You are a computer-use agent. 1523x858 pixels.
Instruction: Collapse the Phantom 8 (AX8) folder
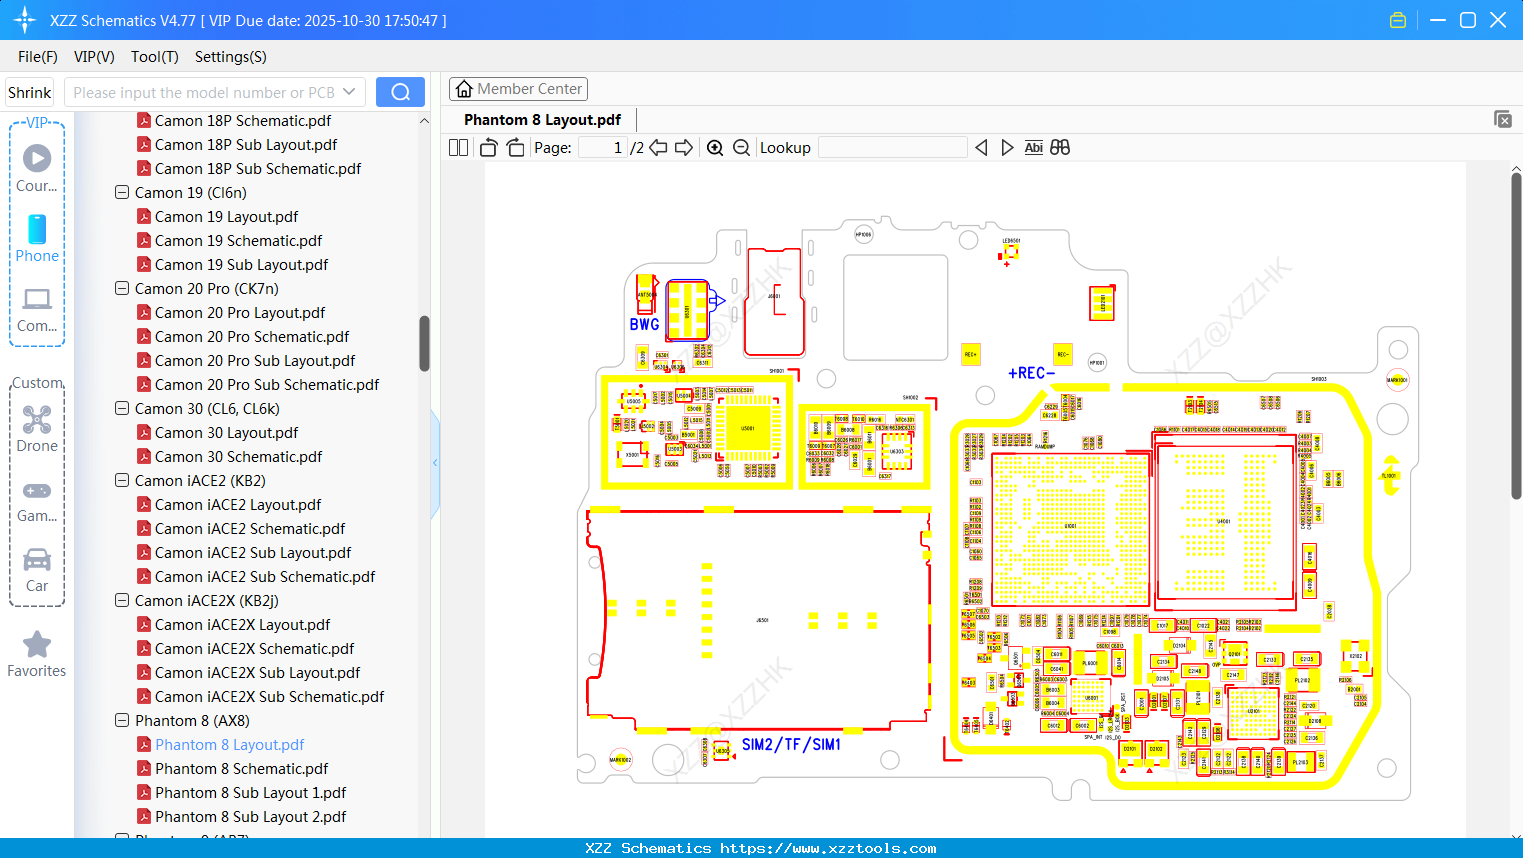(x=122, y=720)
